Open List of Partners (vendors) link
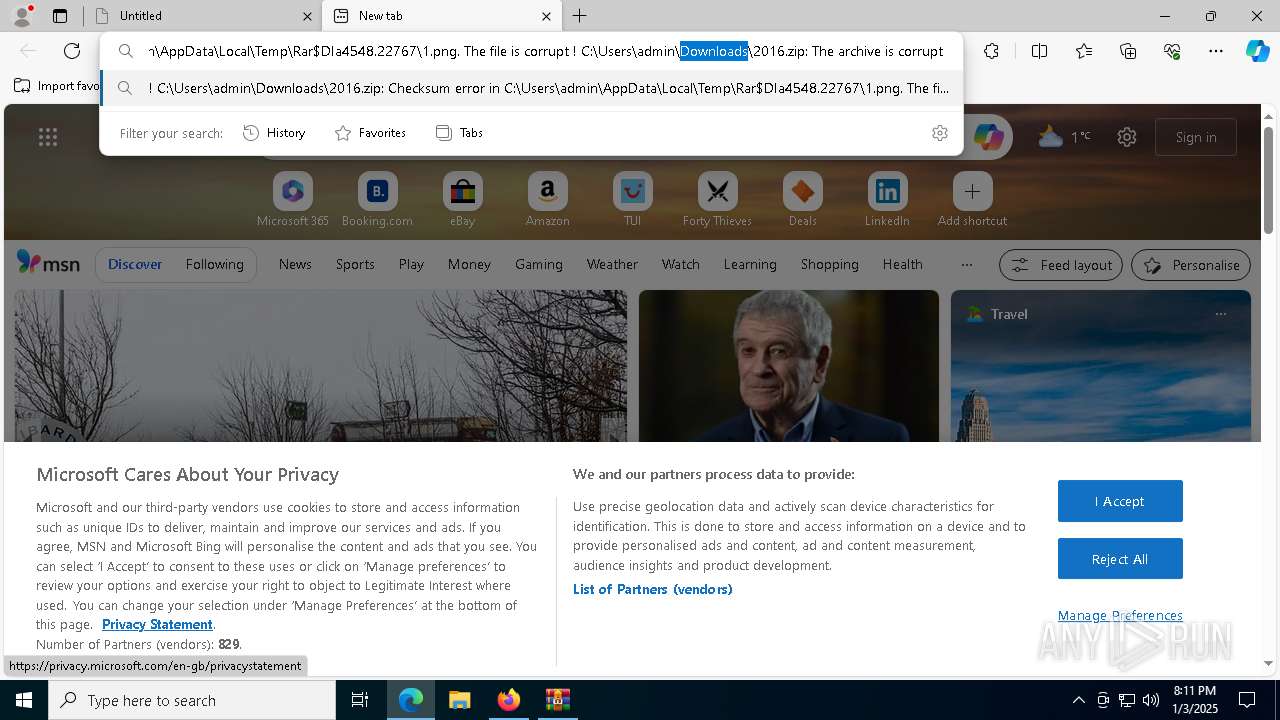1280x720 pixels. [x=652, y=589]
